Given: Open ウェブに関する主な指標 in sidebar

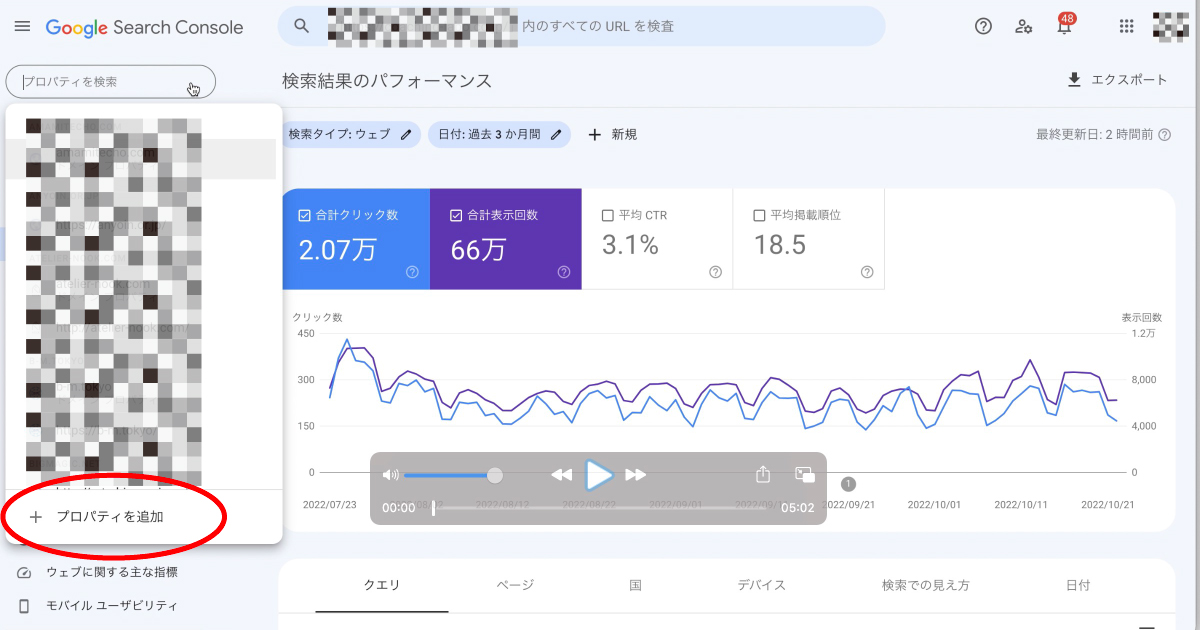Looking at the screenshot, I should [x=112, y=572].
